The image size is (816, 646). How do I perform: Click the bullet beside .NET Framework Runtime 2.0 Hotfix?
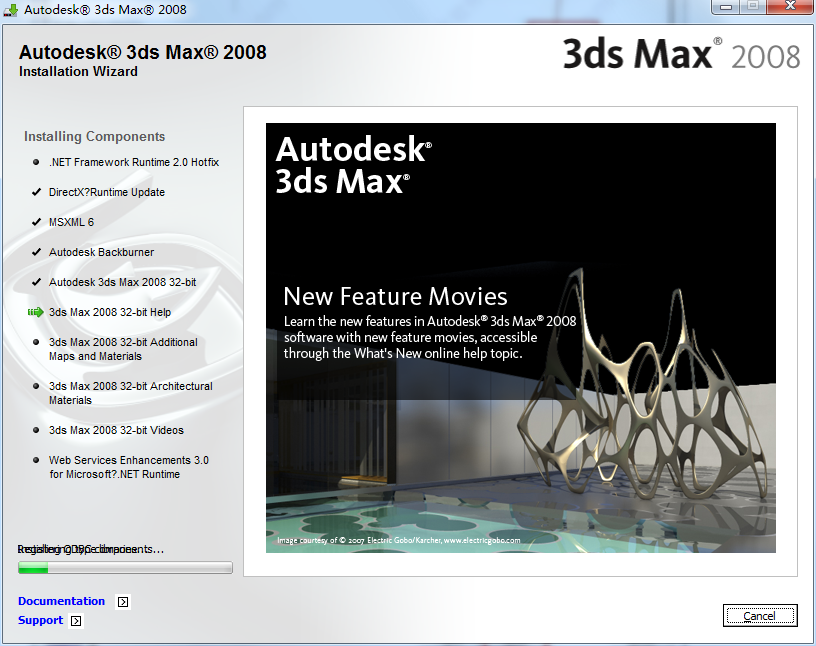36,162
